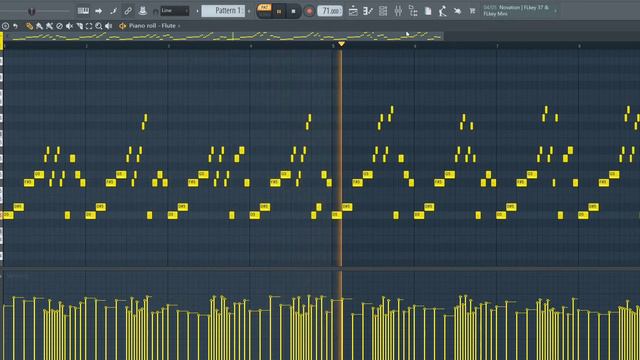Click the third brush icon in the piano roll toolbar
The image size is (640, 360).
coord(49,26)
